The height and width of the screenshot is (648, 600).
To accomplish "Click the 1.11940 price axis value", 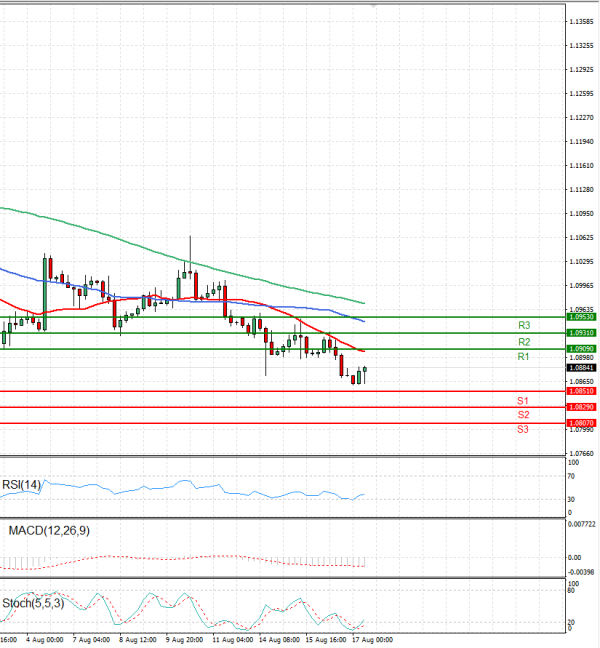I will click(581, 142).
